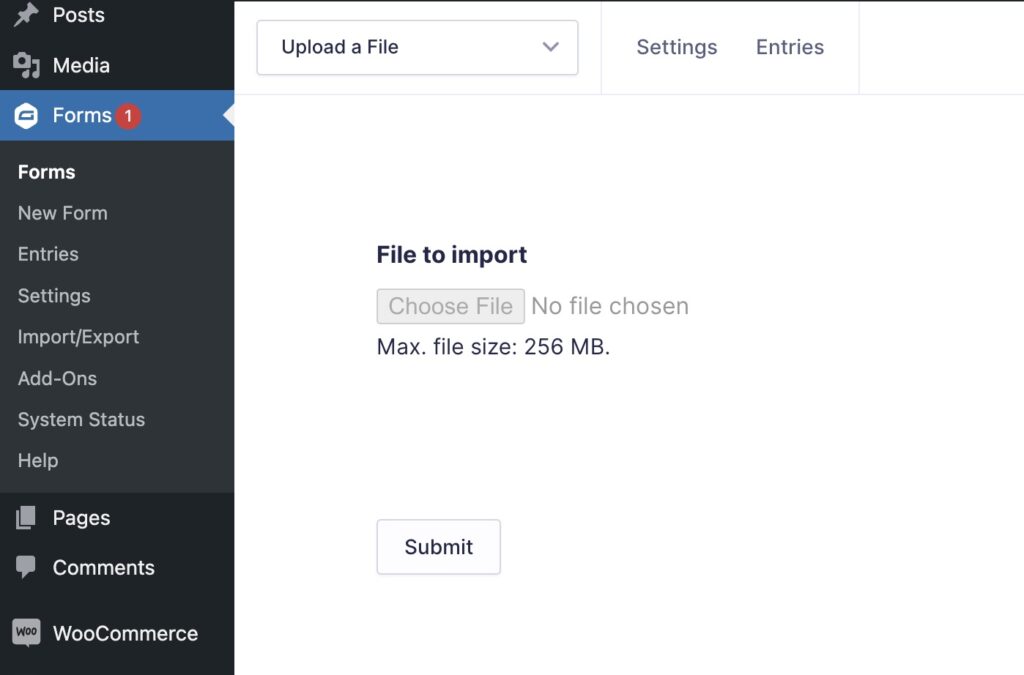Expand the WooCommerce menu section
1024x675 pixels.
[124, 632]
